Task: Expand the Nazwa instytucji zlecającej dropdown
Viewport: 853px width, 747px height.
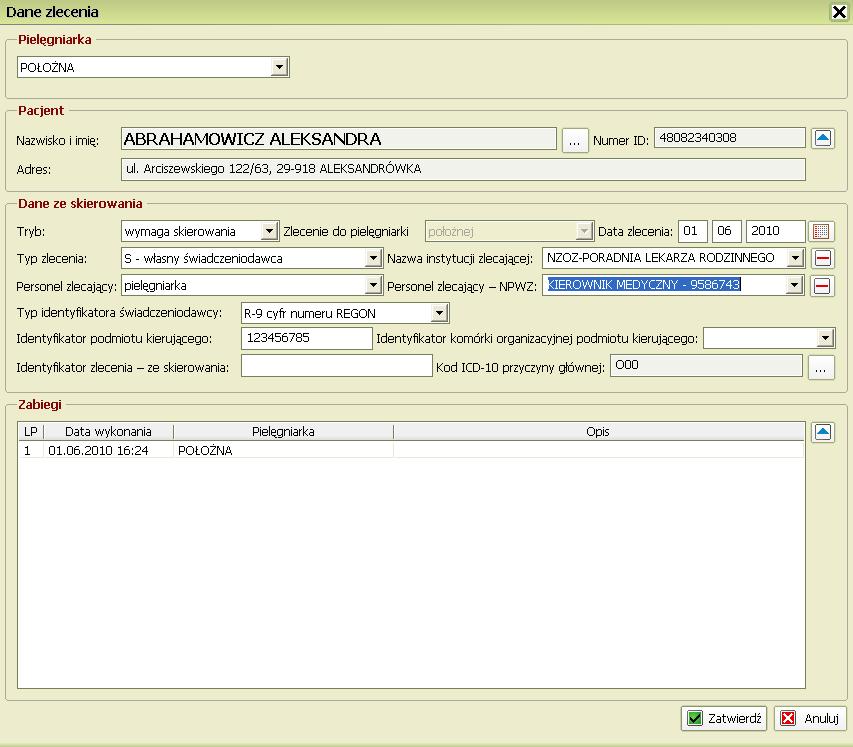Action: point(795,258)
